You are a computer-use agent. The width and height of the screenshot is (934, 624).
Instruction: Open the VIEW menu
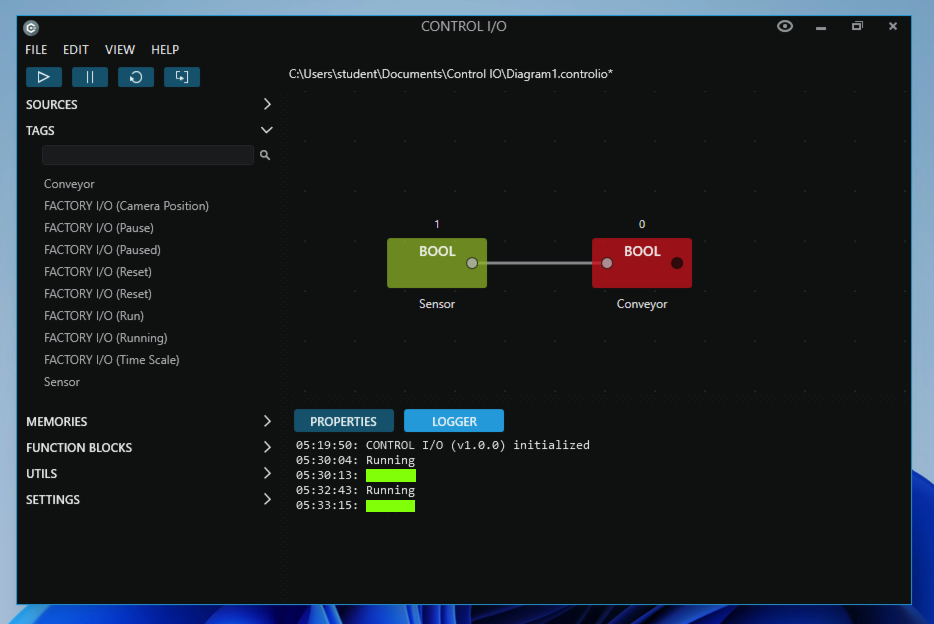tap(120, 50)
